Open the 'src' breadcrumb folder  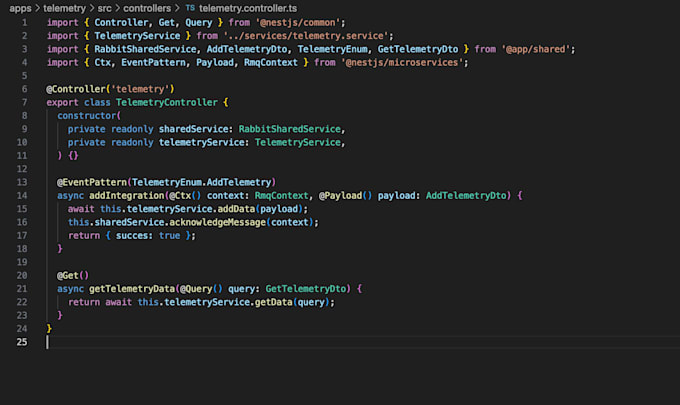(104, 8)
